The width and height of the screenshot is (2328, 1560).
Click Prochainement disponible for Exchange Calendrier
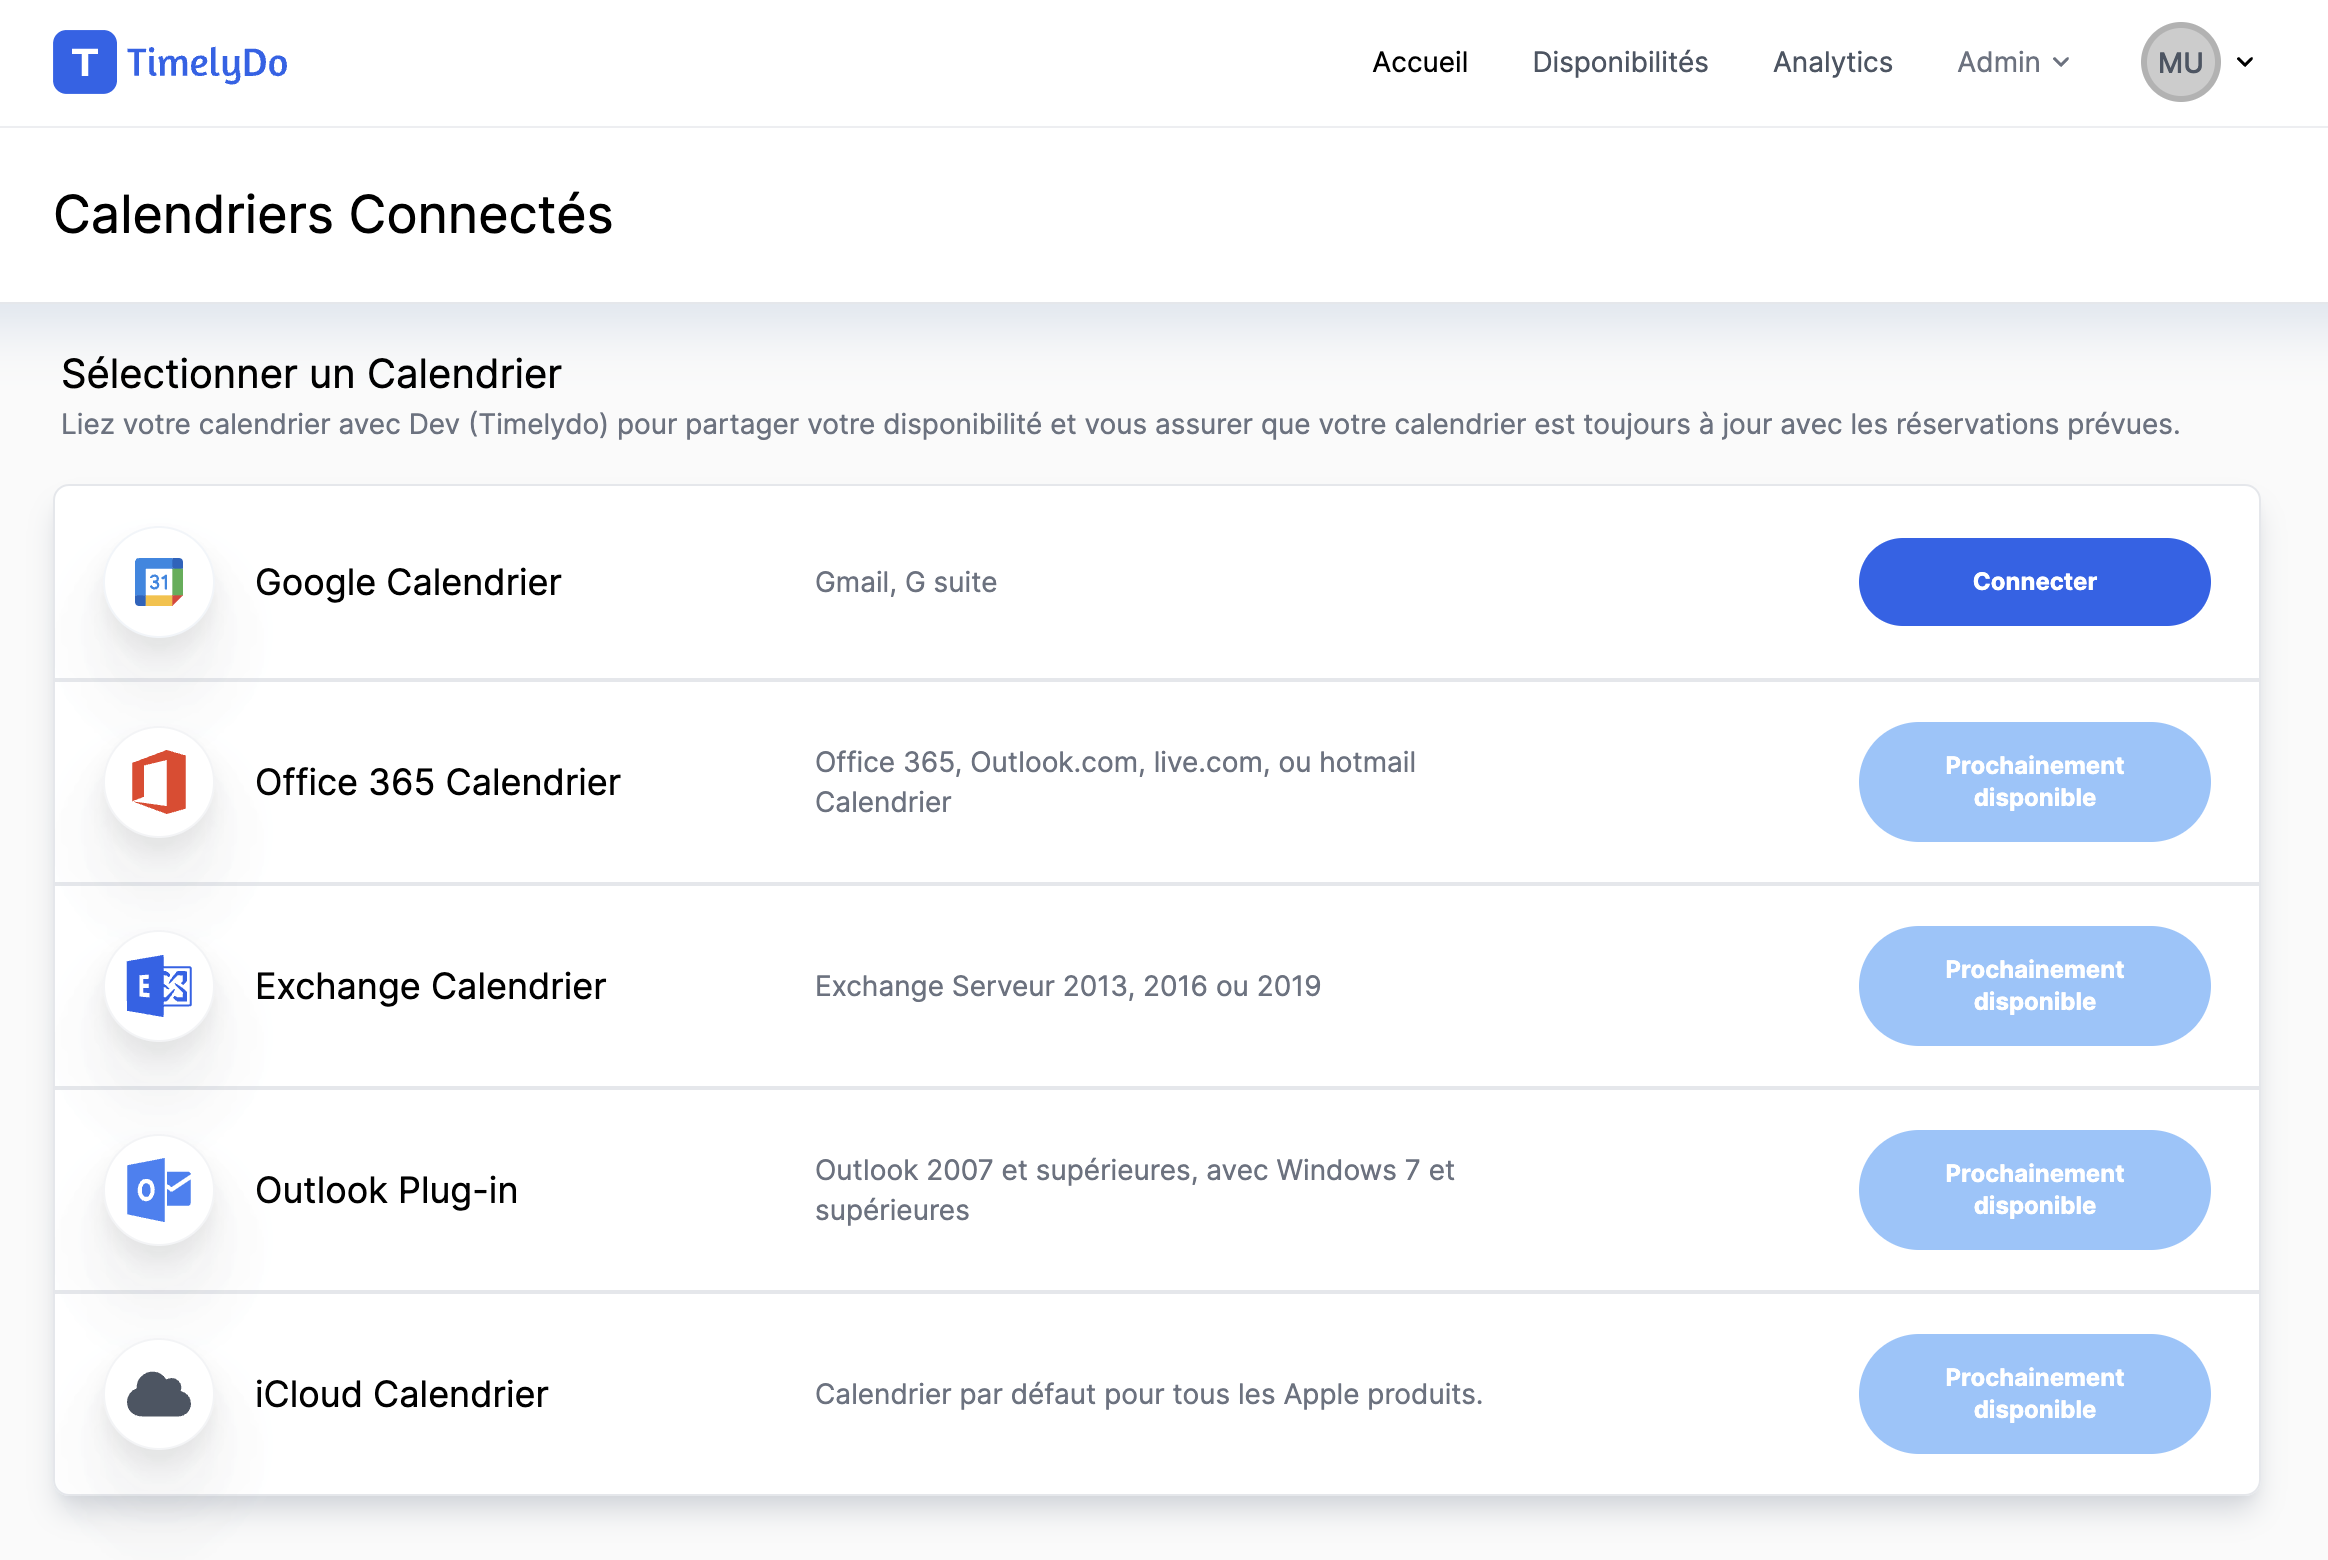pos(2034,986)
